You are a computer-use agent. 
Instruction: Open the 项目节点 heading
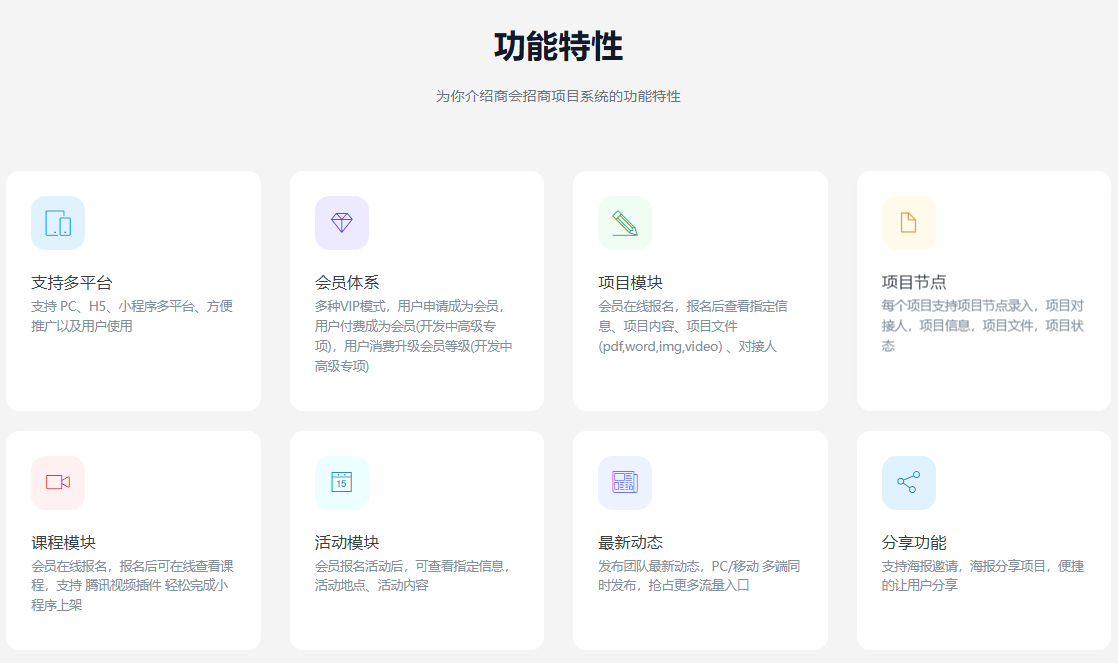pyautogui.click(x=914, y=283)
